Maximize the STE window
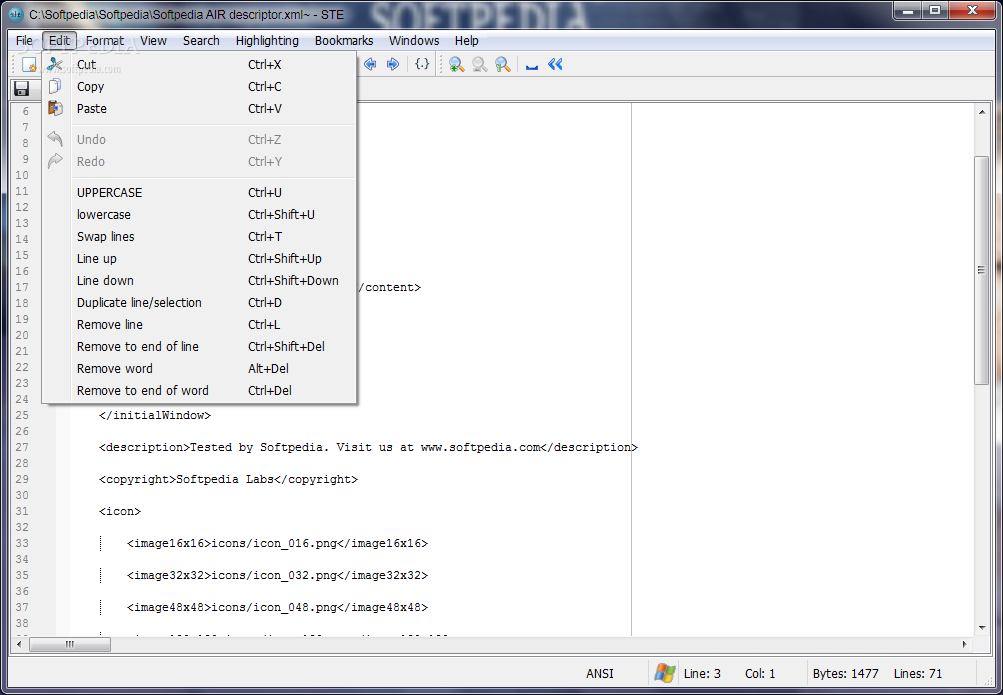 [x=935, y=10]
